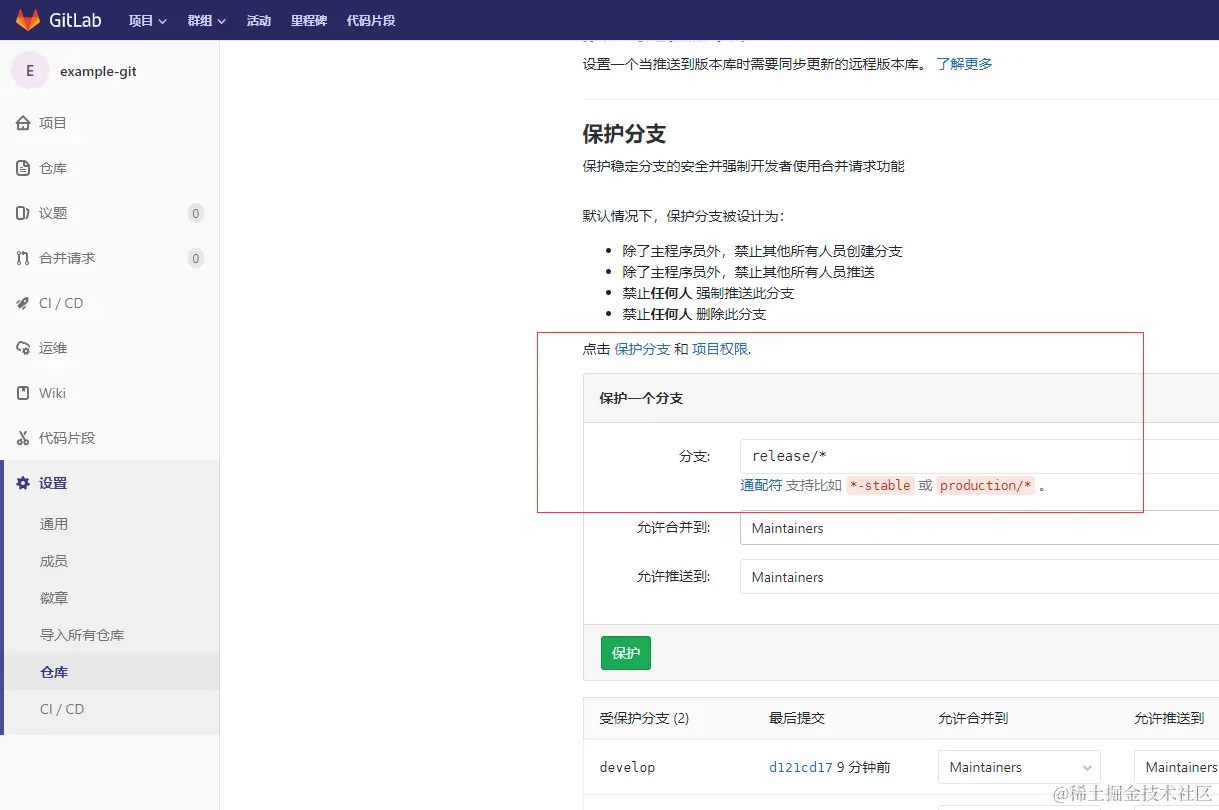Click the 代码片段 scissors icon in sidebar
The height and width of the screenshot is (810, 1219).
click(x=23, y=438)
